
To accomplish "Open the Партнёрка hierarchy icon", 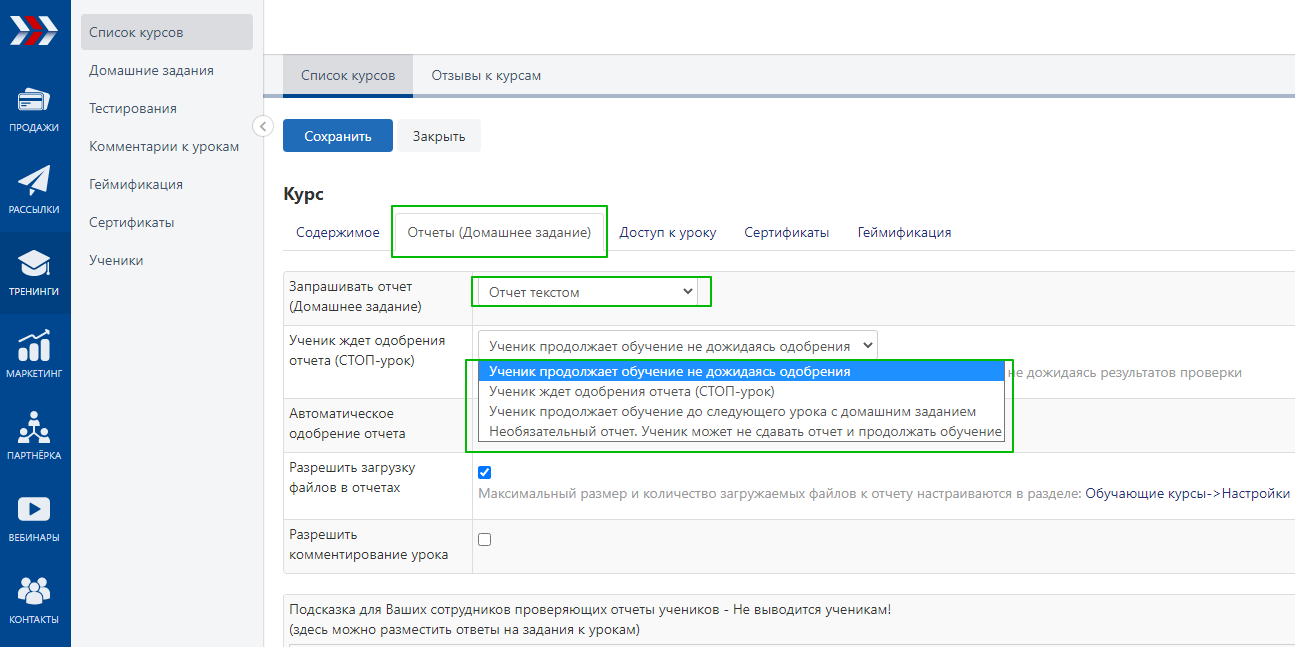I will pos(34,428).
